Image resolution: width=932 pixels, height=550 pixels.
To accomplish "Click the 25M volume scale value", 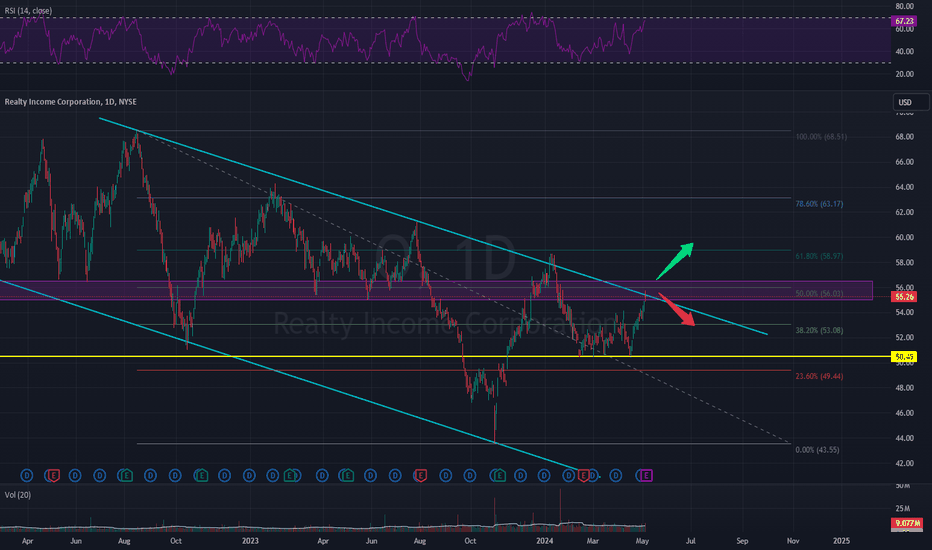I will [903, 508].
